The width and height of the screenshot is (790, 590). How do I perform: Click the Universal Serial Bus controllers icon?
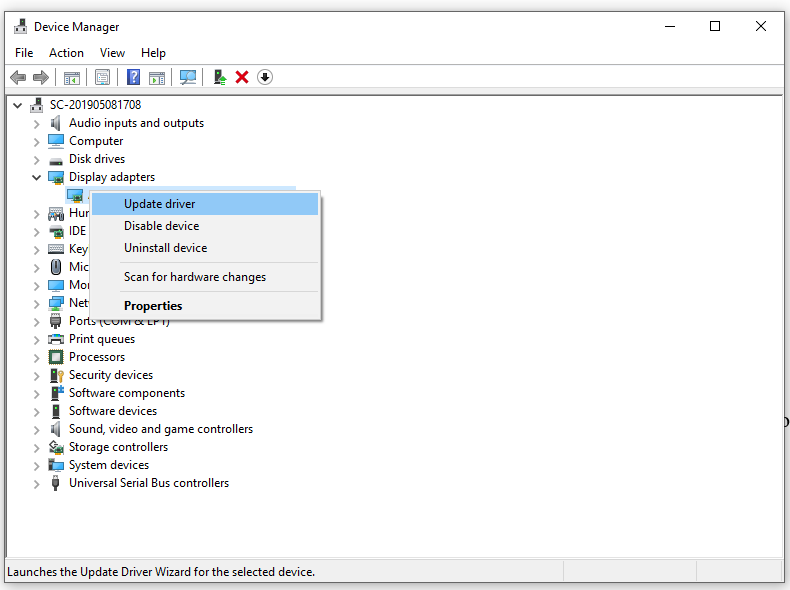point(55,483)
